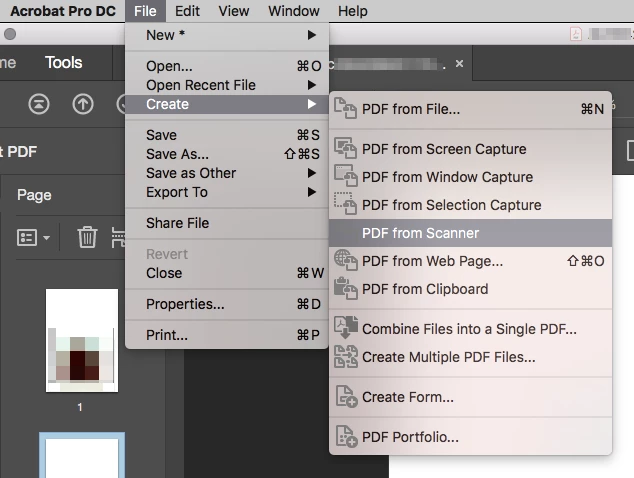Screen dimensions: 634x478
Task: Choose PDF from Window Capture label
Action: [447, 177]
